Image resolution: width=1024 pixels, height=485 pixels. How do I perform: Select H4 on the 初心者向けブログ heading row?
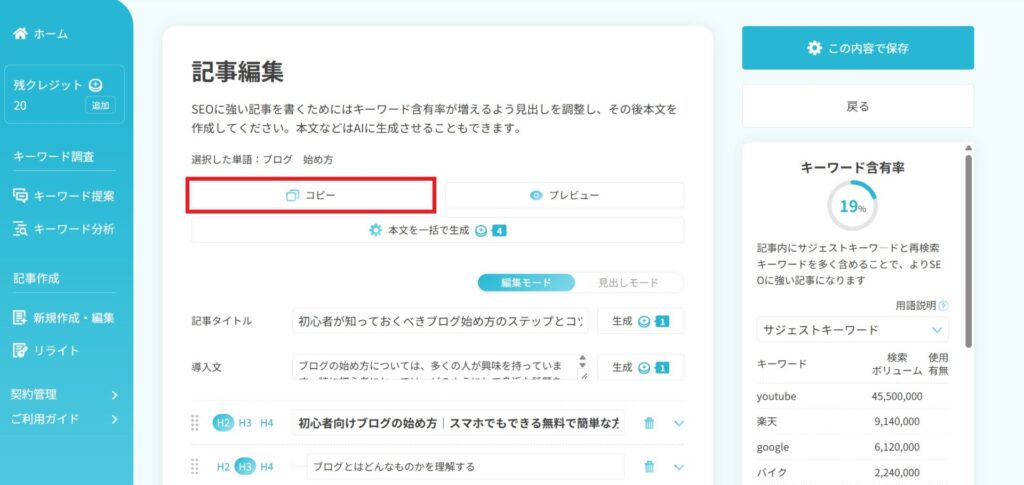click(x=266, y=423)
